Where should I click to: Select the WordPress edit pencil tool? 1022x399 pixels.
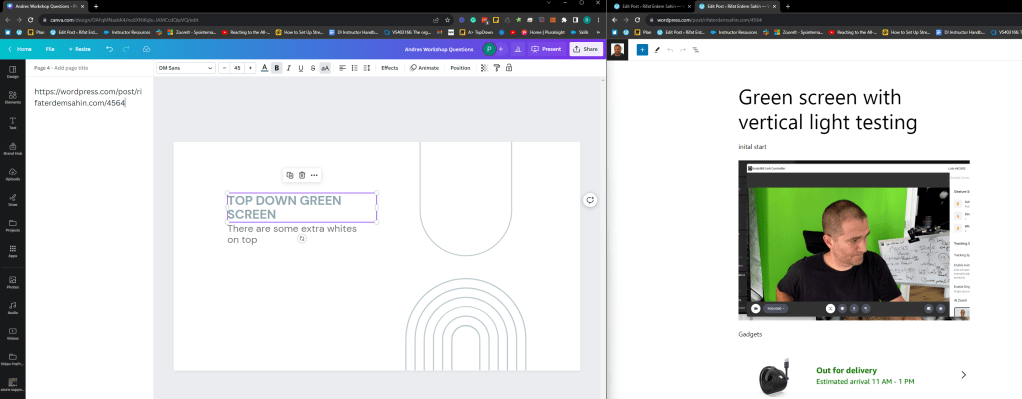point(657,50)
